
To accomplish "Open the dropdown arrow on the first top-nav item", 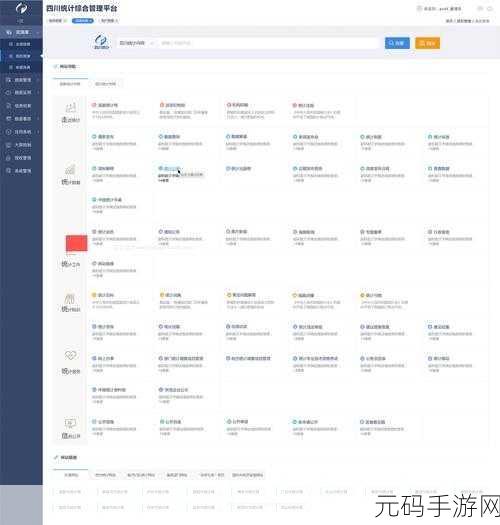I will coord(65,21).
